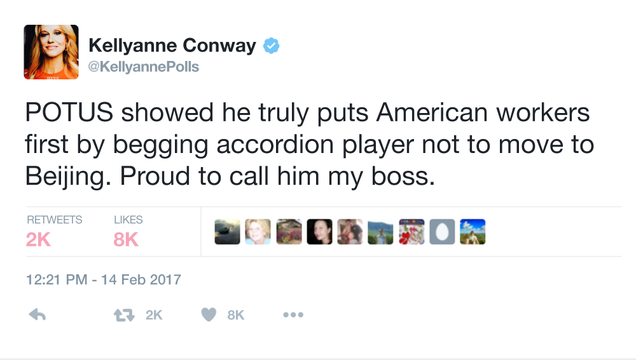Click the reply arrow icon
Image resolution: width=636 pixels, height=360 pixels.
pyautogui.click(x=37, y=315)
